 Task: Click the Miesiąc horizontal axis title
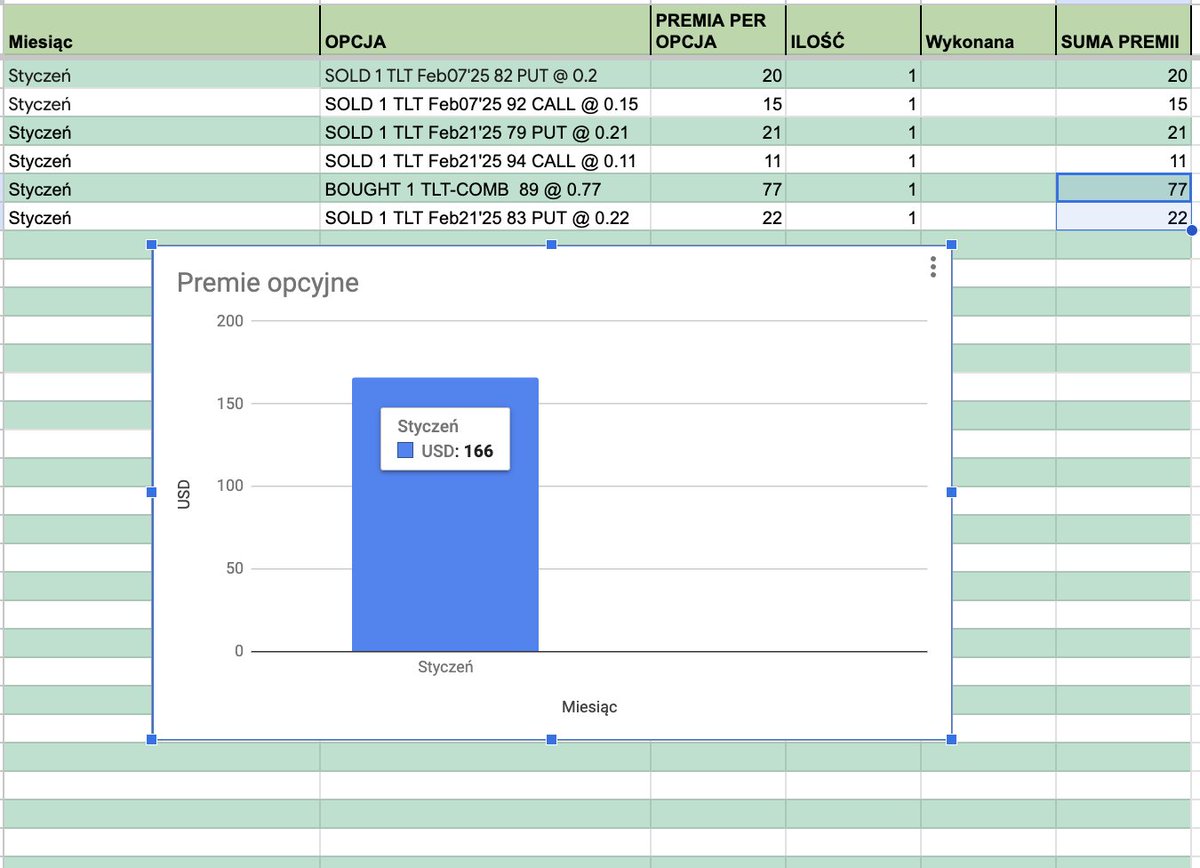[x=589, y=707]
